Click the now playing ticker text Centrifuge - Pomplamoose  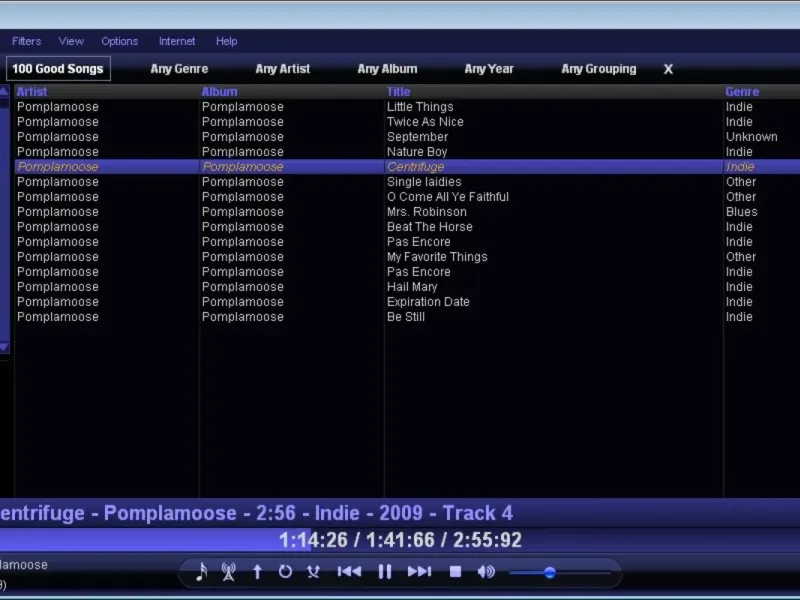point(118,513)
